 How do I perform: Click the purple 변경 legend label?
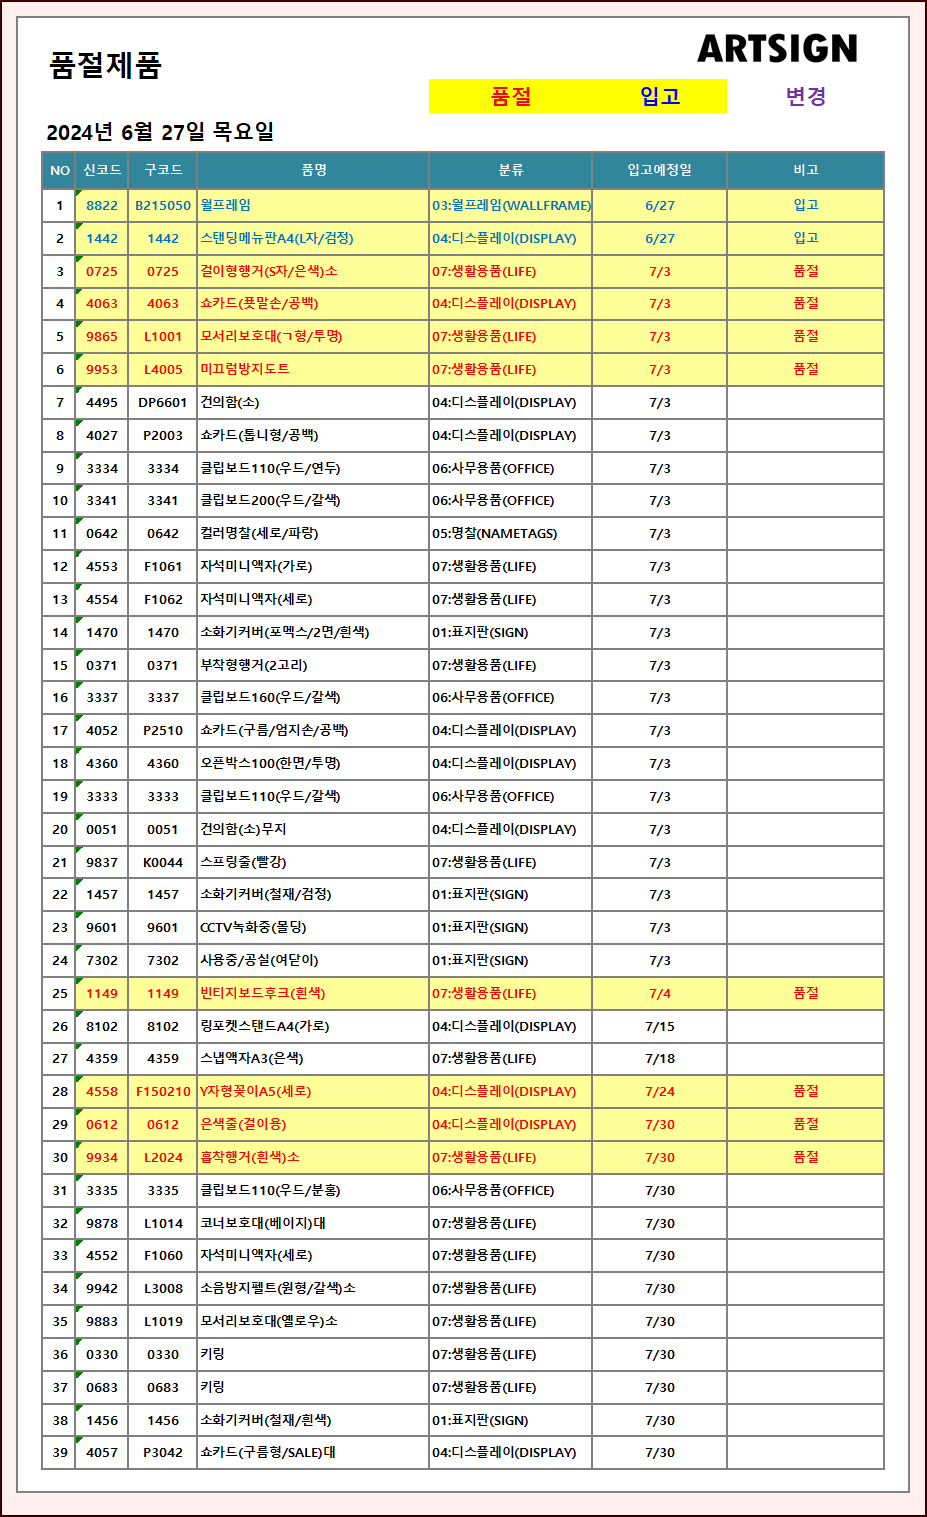click(x=805, y=96)
